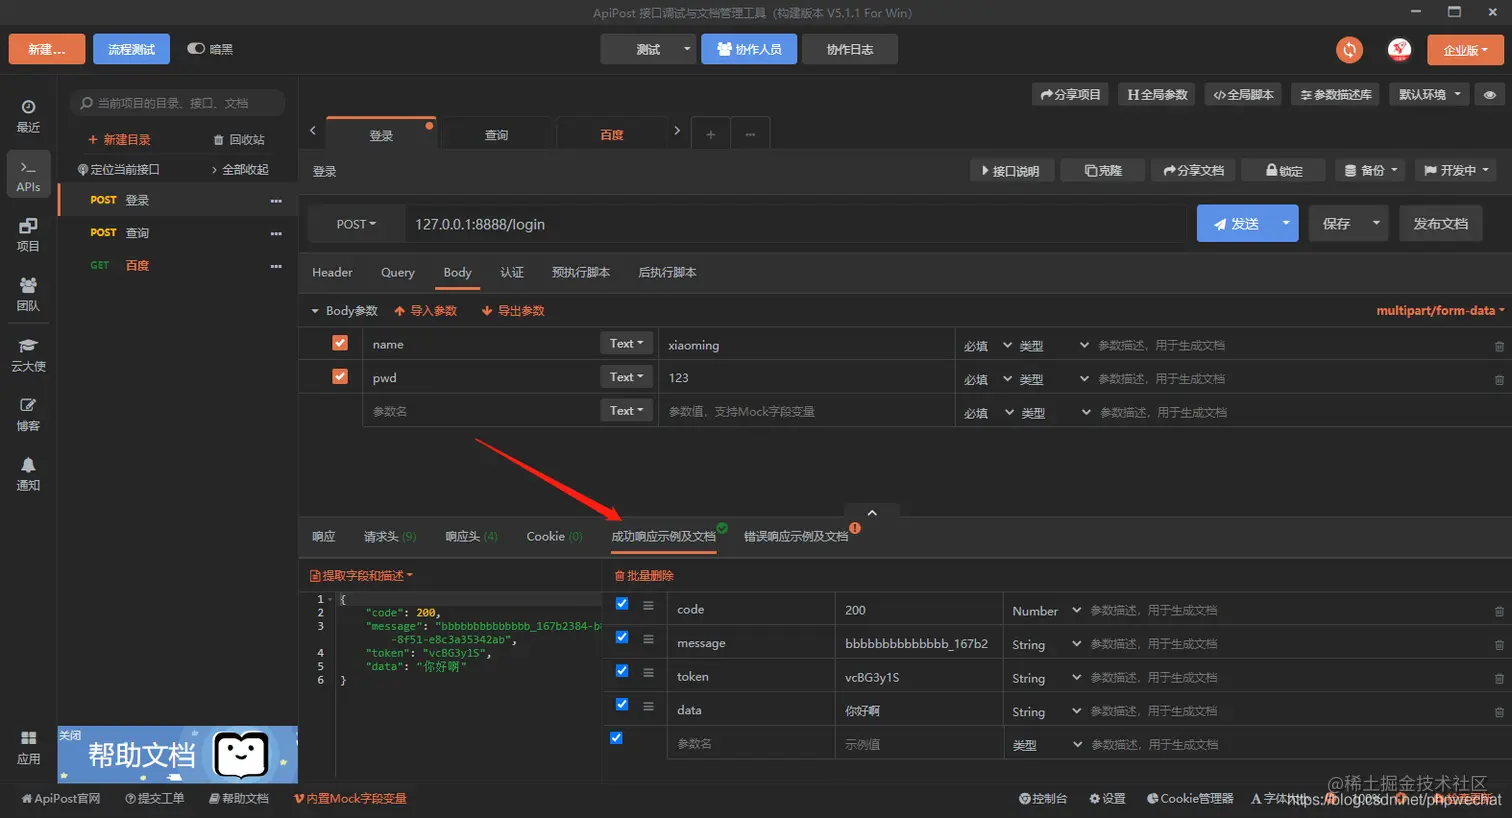1512x818 pixels.
Task: Toggle the 暗黑 dark mode switch
Action: tap(196, 49)
